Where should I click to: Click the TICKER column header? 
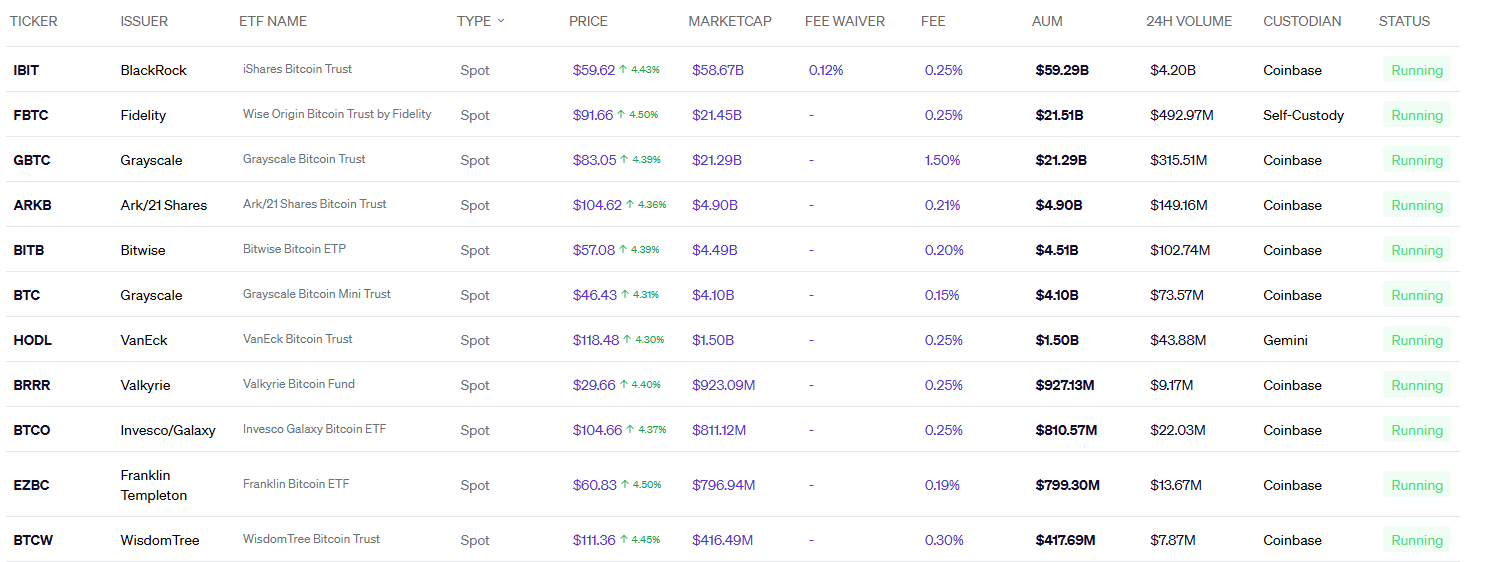pos(33,21)
